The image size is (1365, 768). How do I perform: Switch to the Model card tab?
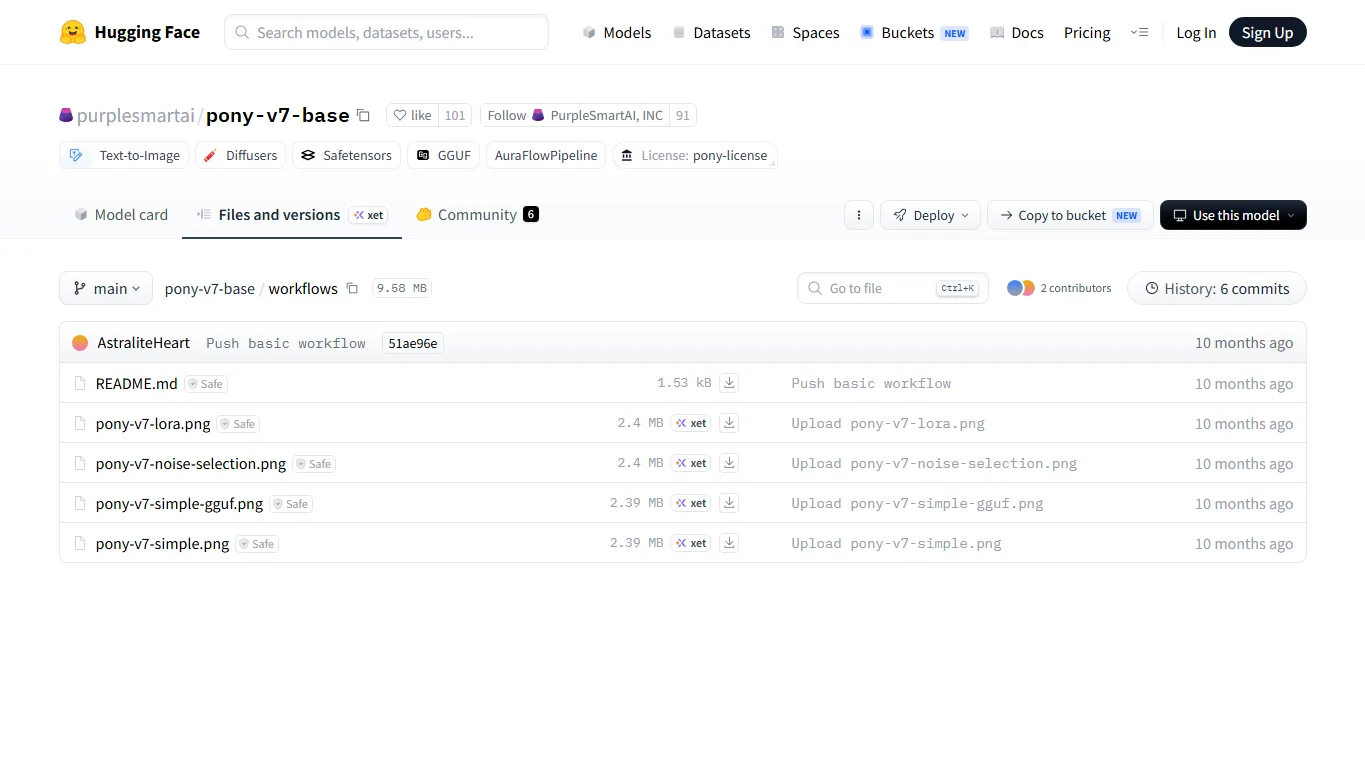pos(121,215)
